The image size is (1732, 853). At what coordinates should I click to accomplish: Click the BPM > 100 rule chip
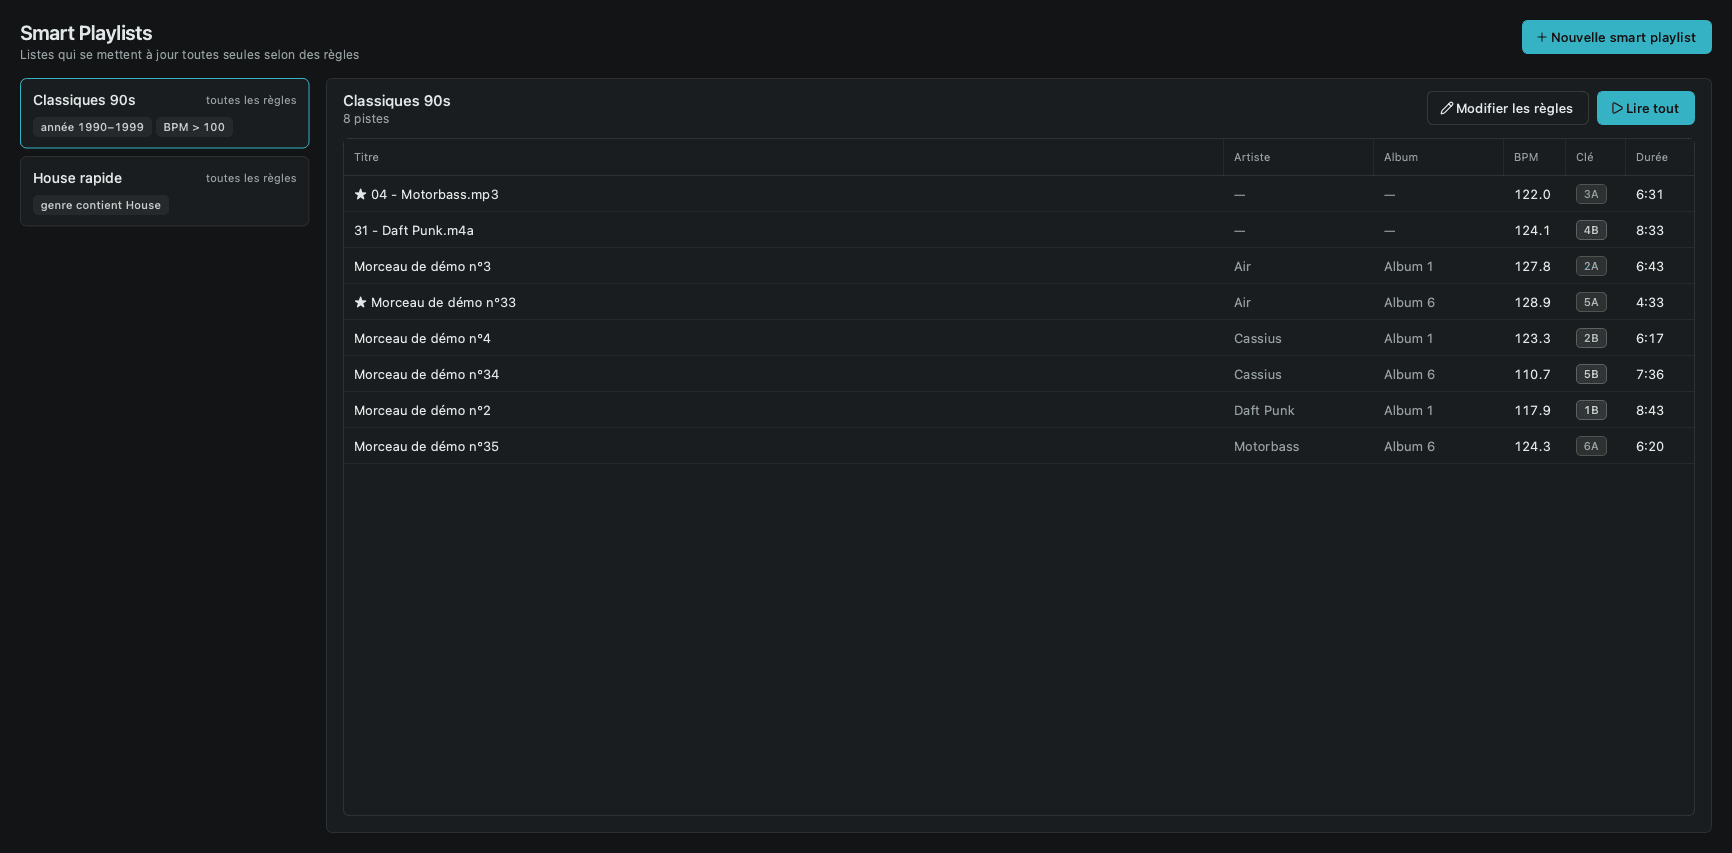click(x=194, y=127)
